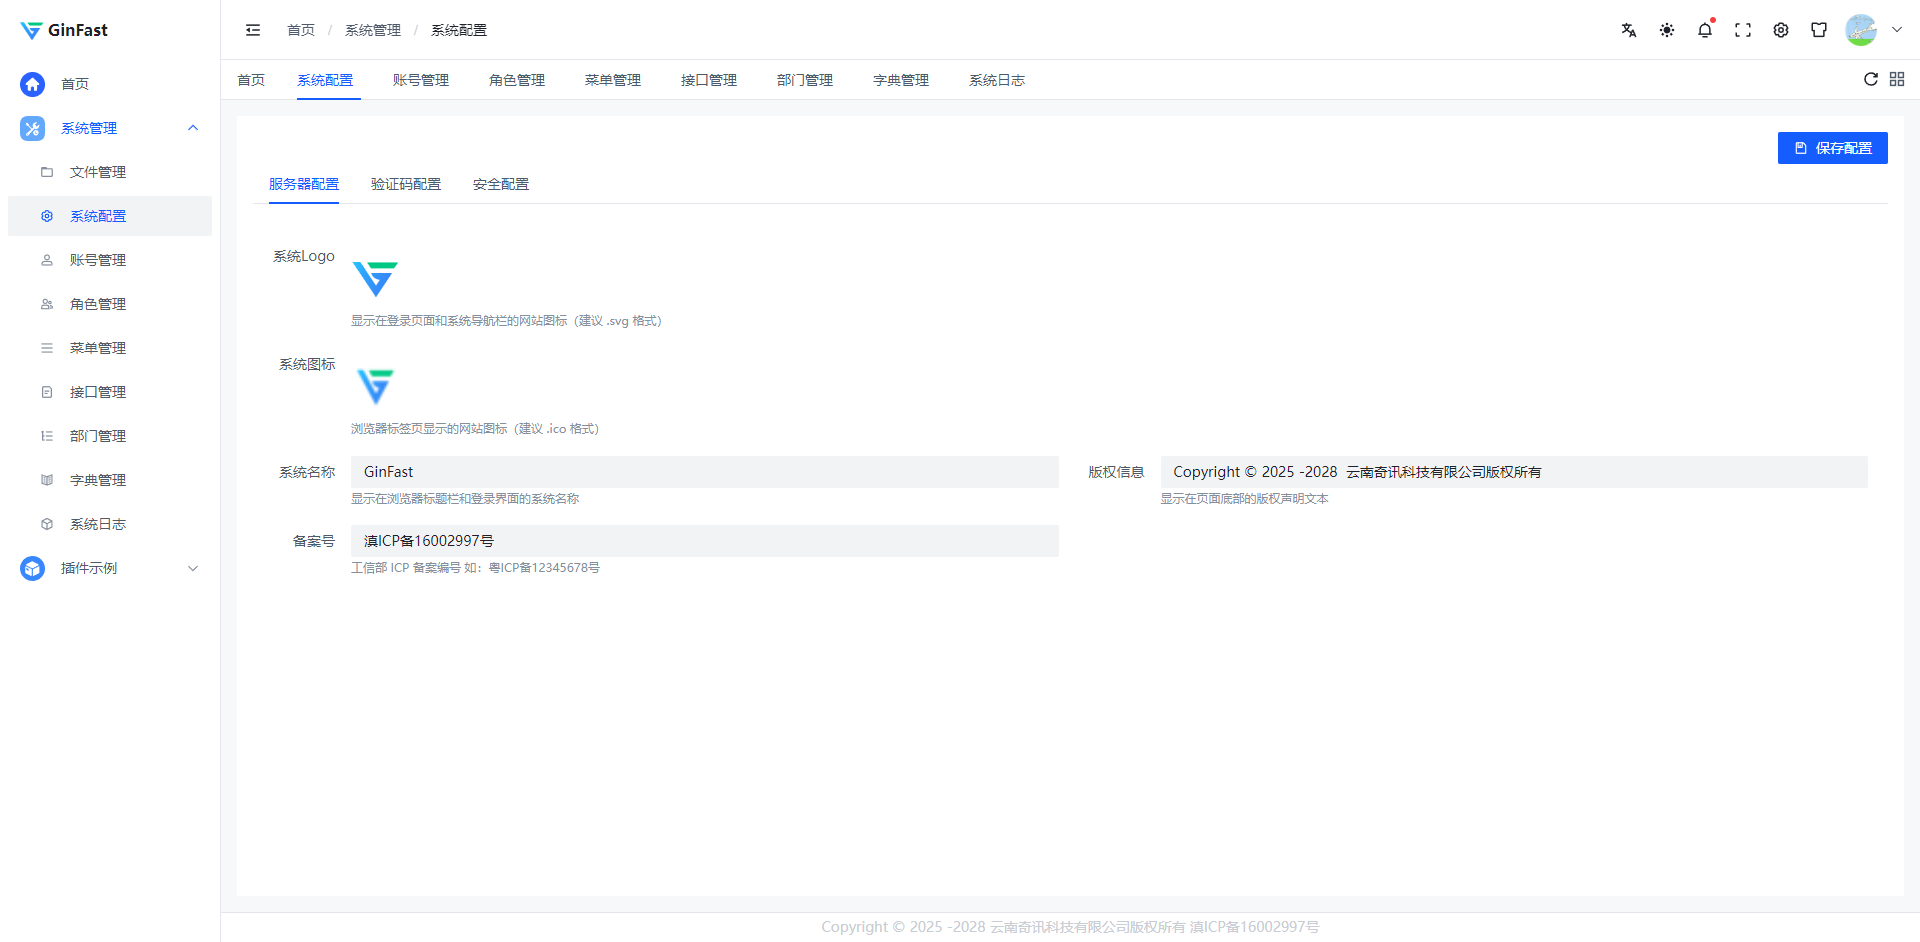The image size is (1920, 942).
Task: Click 系统配置 in the breadcrumb
Action: coord(459,30)
